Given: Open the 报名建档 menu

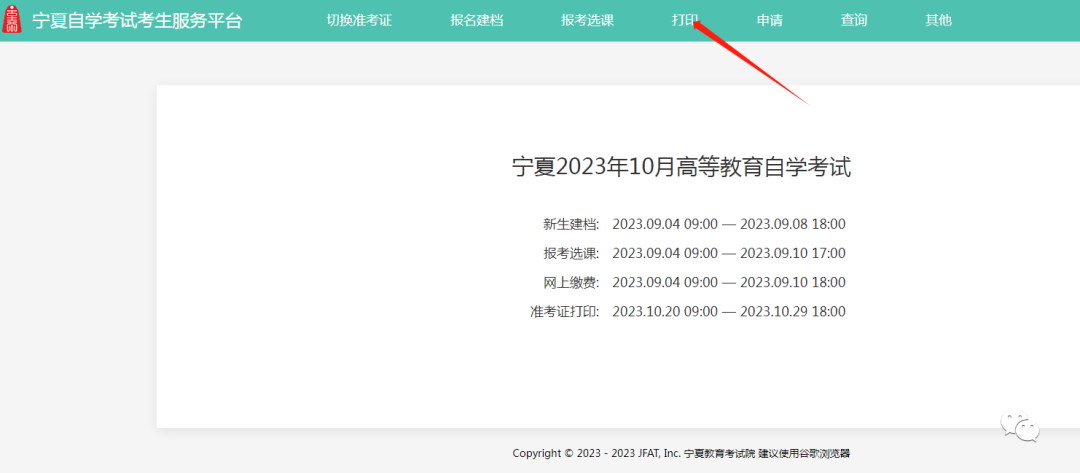Looking at the screenshot, I should (x=477, y=21).
